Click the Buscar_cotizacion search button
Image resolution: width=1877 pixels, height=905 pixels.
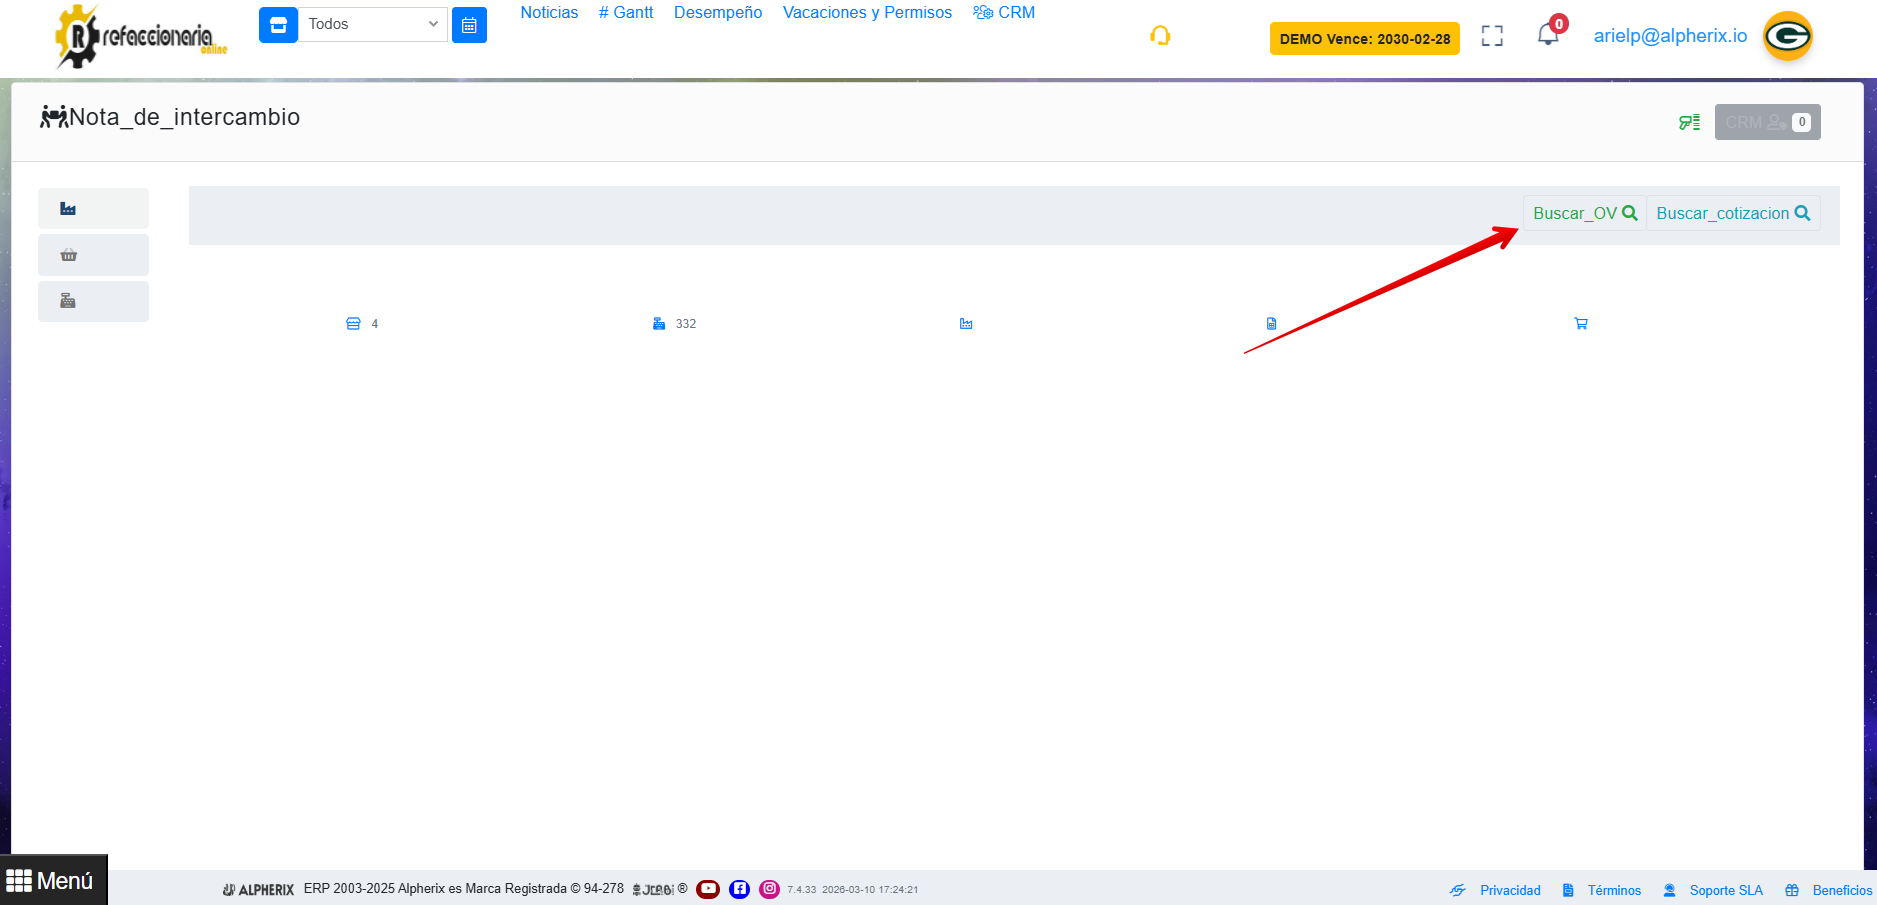[1732, 213]
